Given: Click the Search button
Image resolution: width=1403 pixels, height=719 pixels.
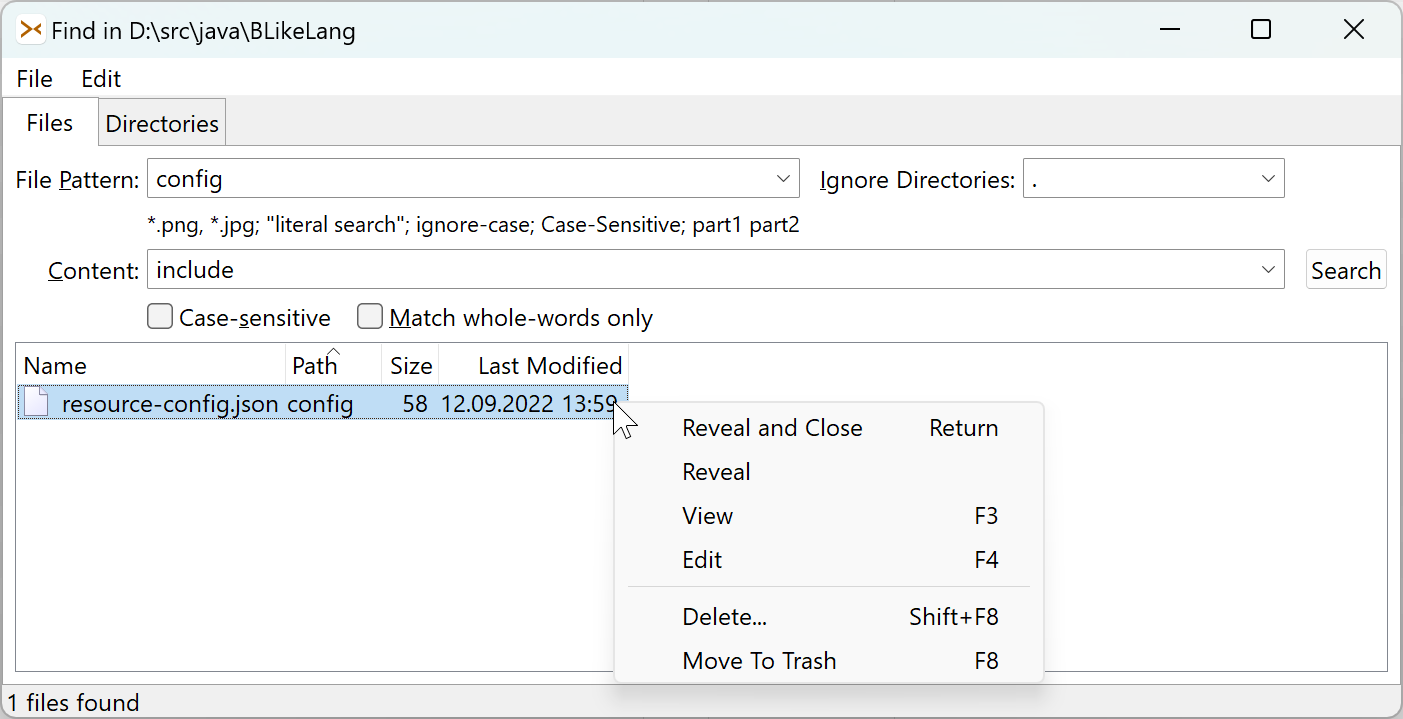Looking at the screenshot, I should click(1345, 269).
